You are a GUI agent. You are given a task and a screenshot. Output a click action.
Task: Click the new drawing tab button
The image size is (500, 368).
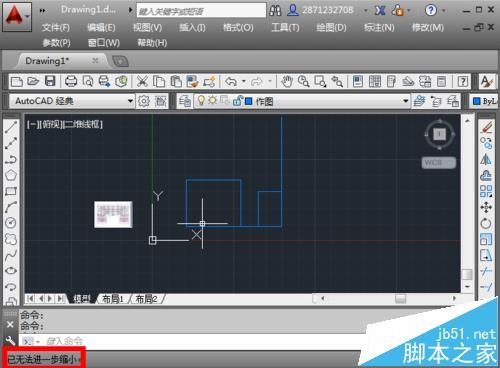coord(120,61)
